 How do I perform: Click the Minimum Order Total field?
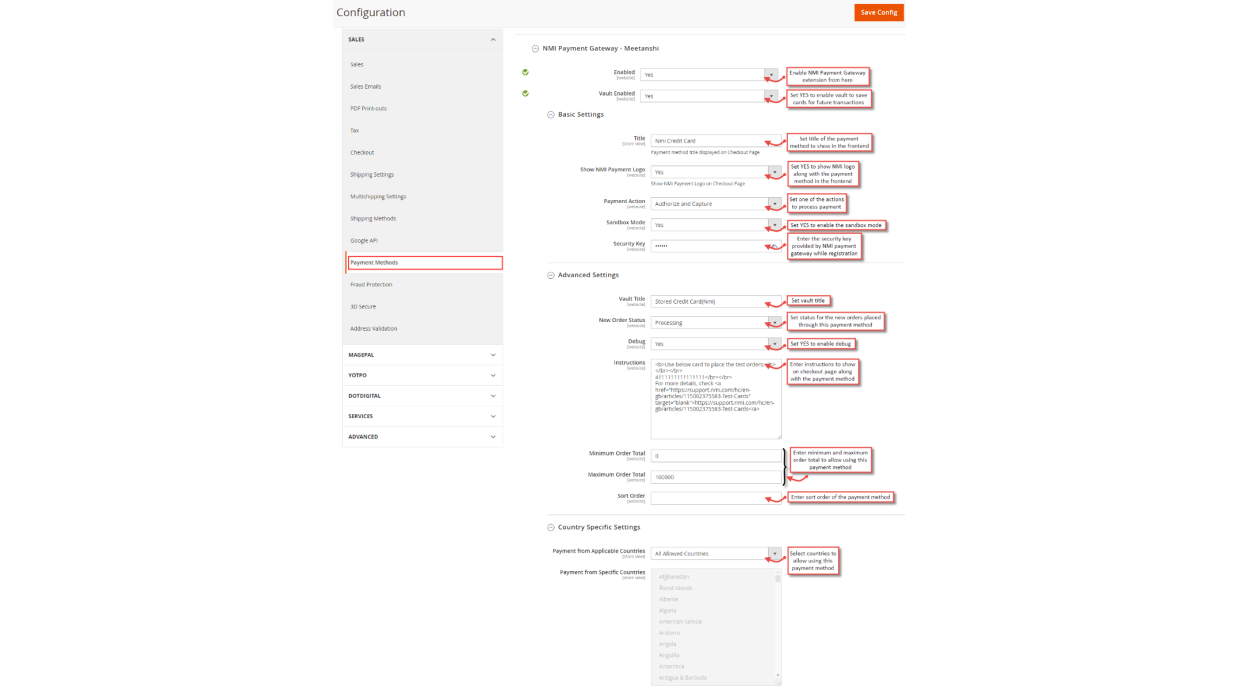pyautogui.click(x=716, y=456)
